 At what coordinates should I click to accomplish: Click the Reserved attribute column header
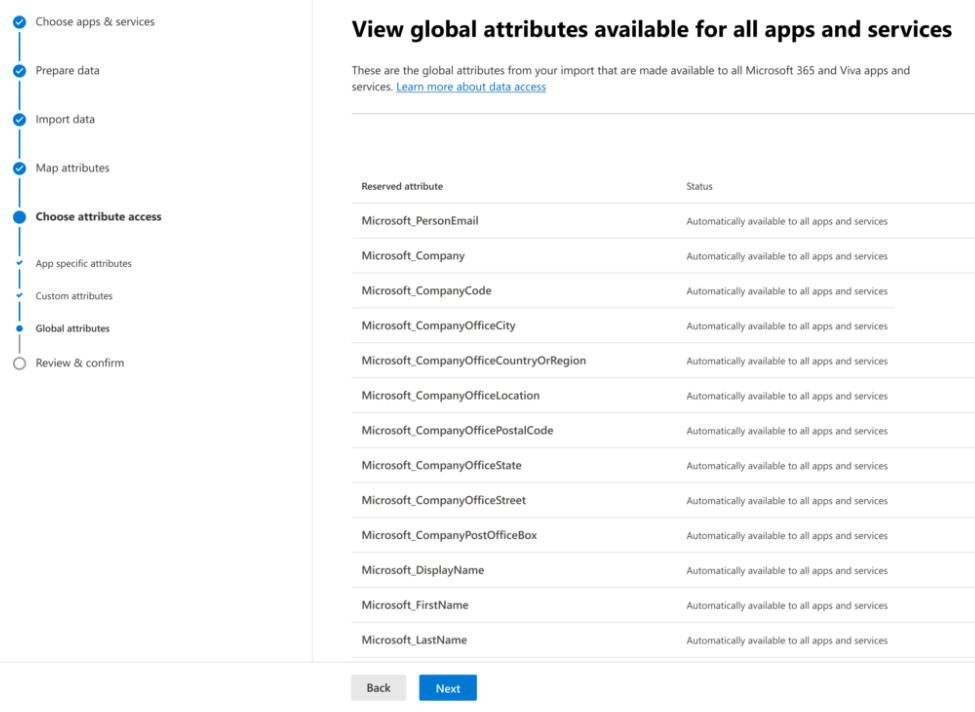coord(401,186)
